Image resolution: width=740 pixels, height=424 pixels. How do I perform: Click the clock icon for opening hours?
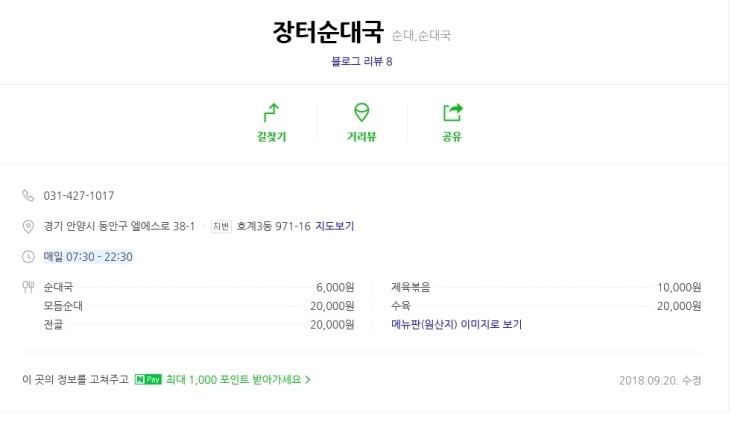28,257
